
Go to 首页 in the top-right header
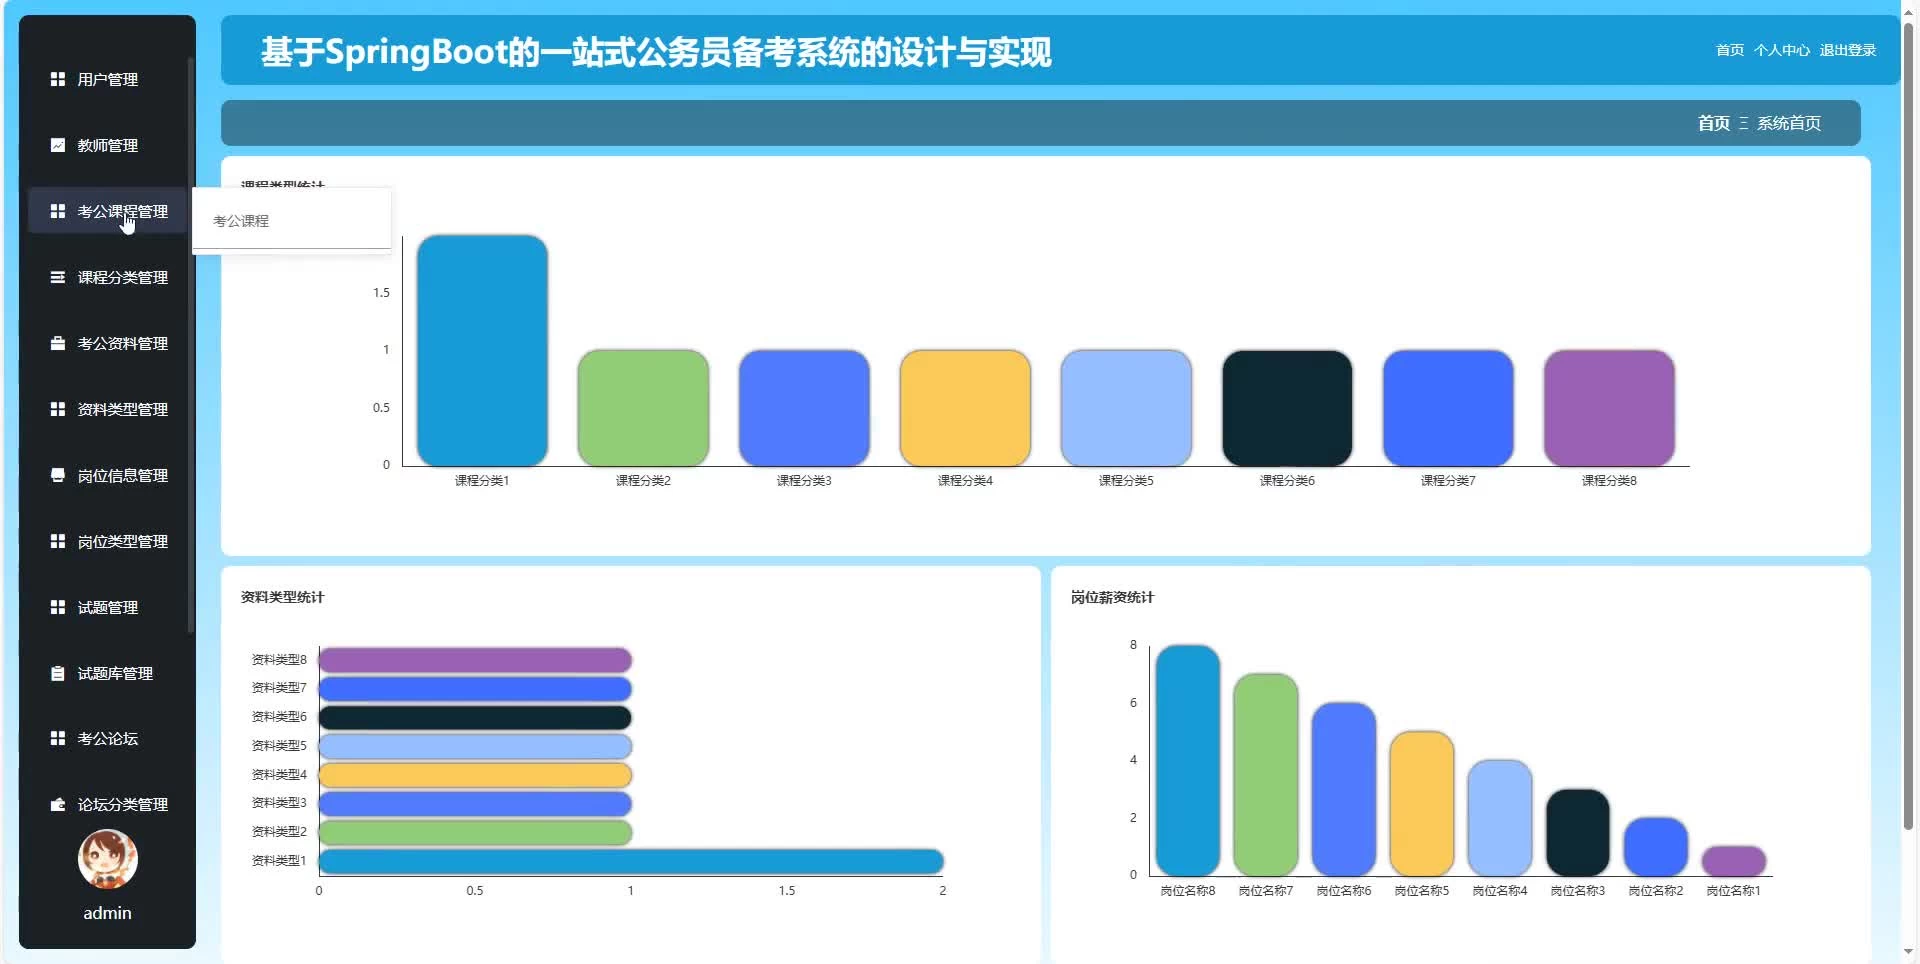click(1729, 50)
